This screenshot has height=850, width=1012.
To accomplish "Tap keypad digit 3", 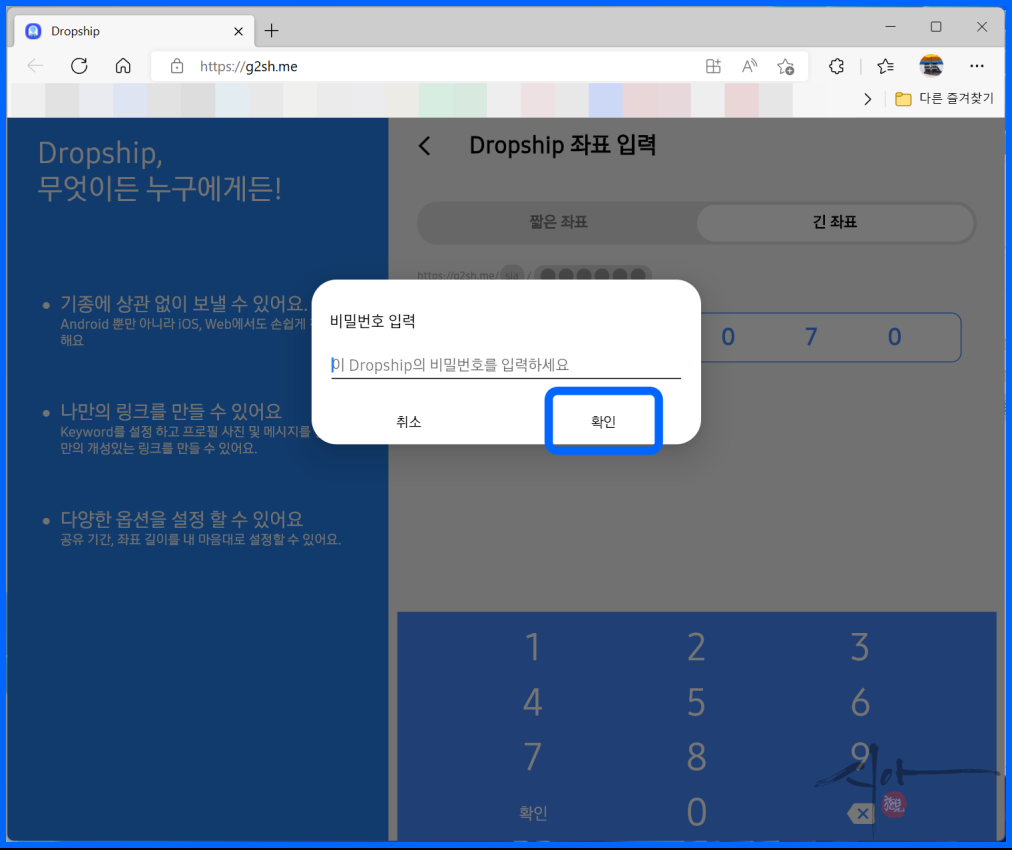I will click(x=860, y=647).
